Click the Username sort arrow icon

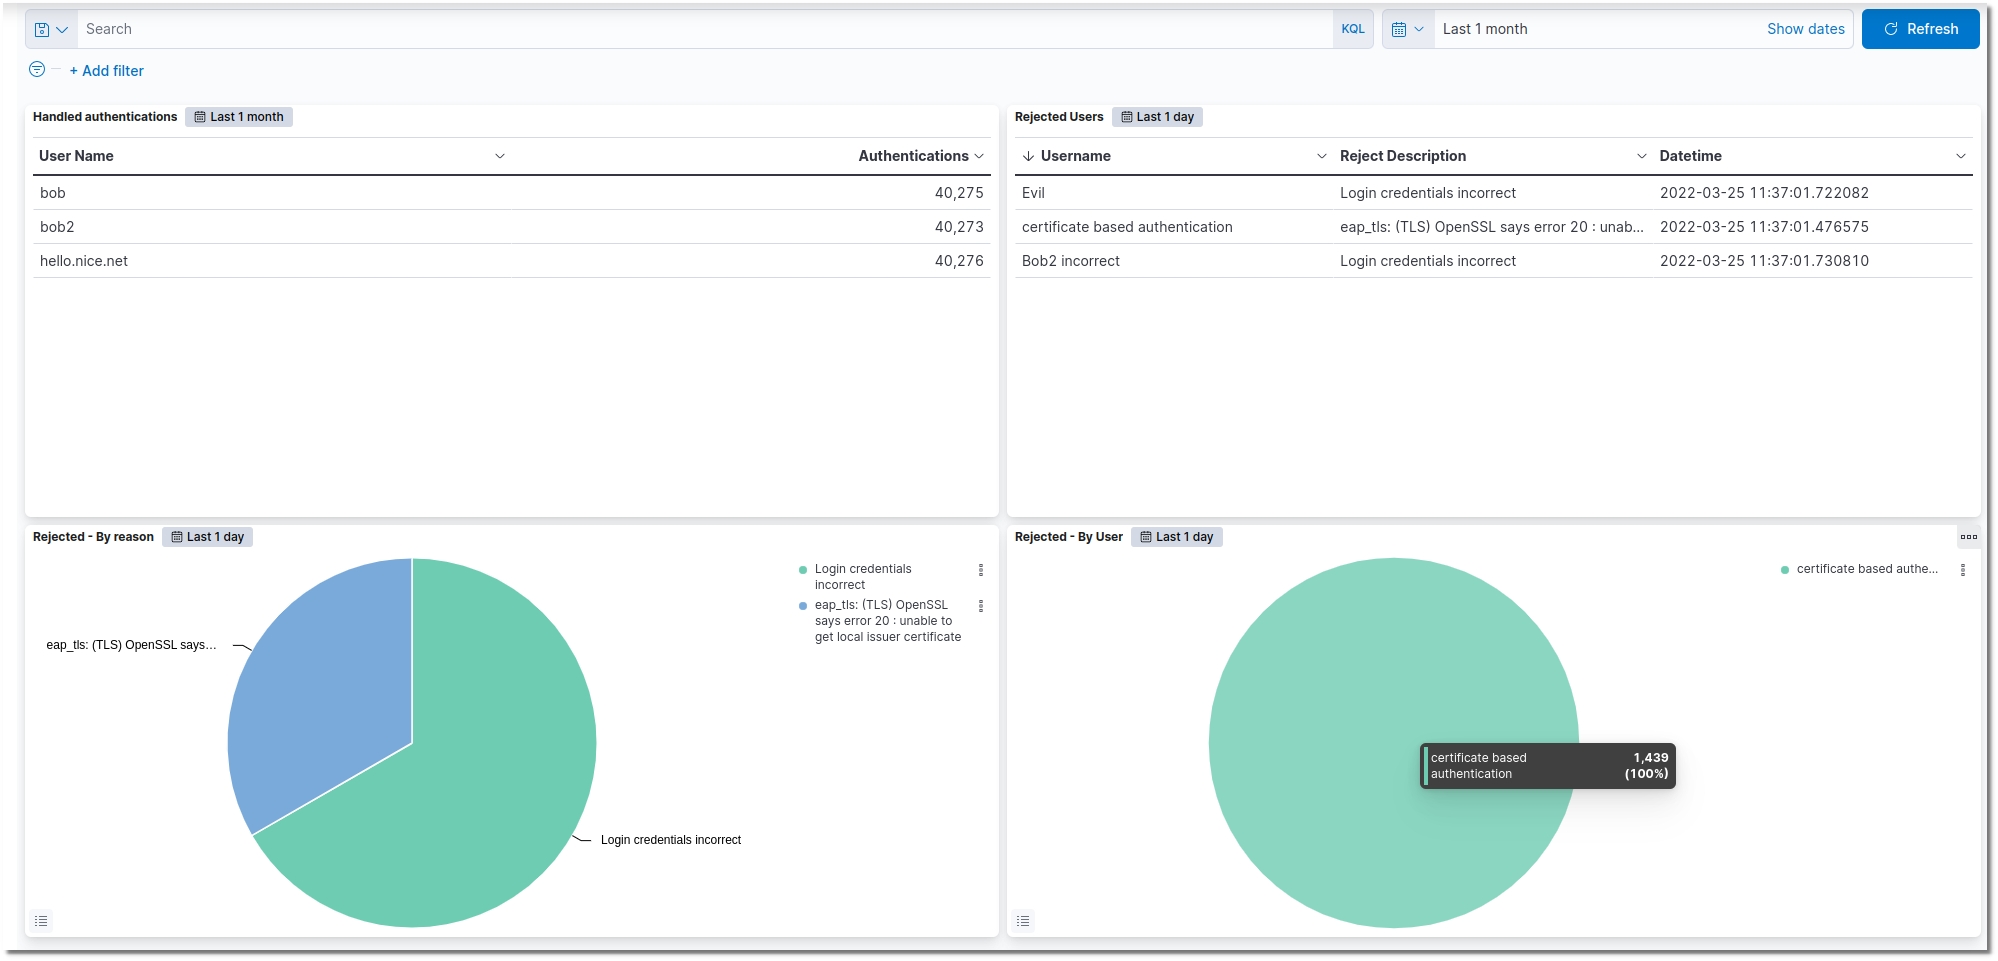(x=1028, y=156)
